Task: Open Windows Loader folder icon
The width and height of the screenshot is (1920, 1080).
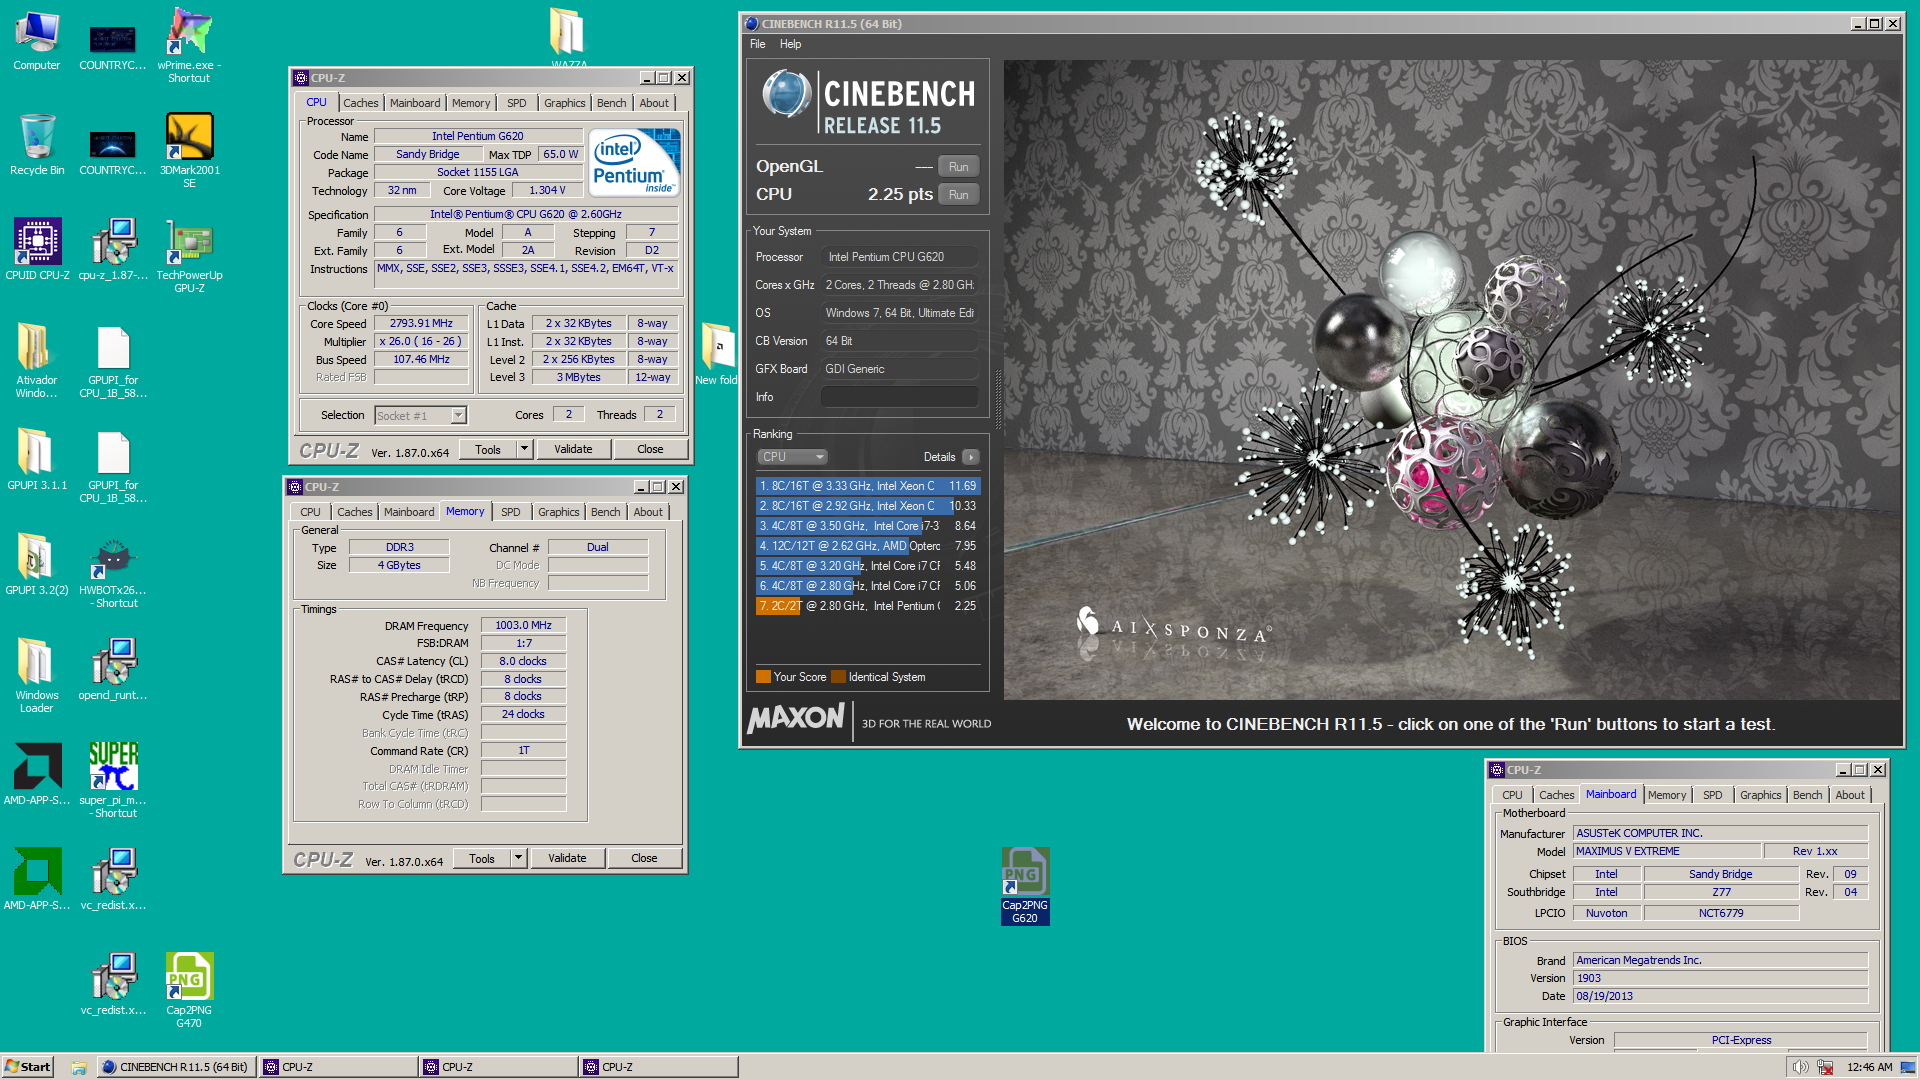Action: [x=37, y=675]
